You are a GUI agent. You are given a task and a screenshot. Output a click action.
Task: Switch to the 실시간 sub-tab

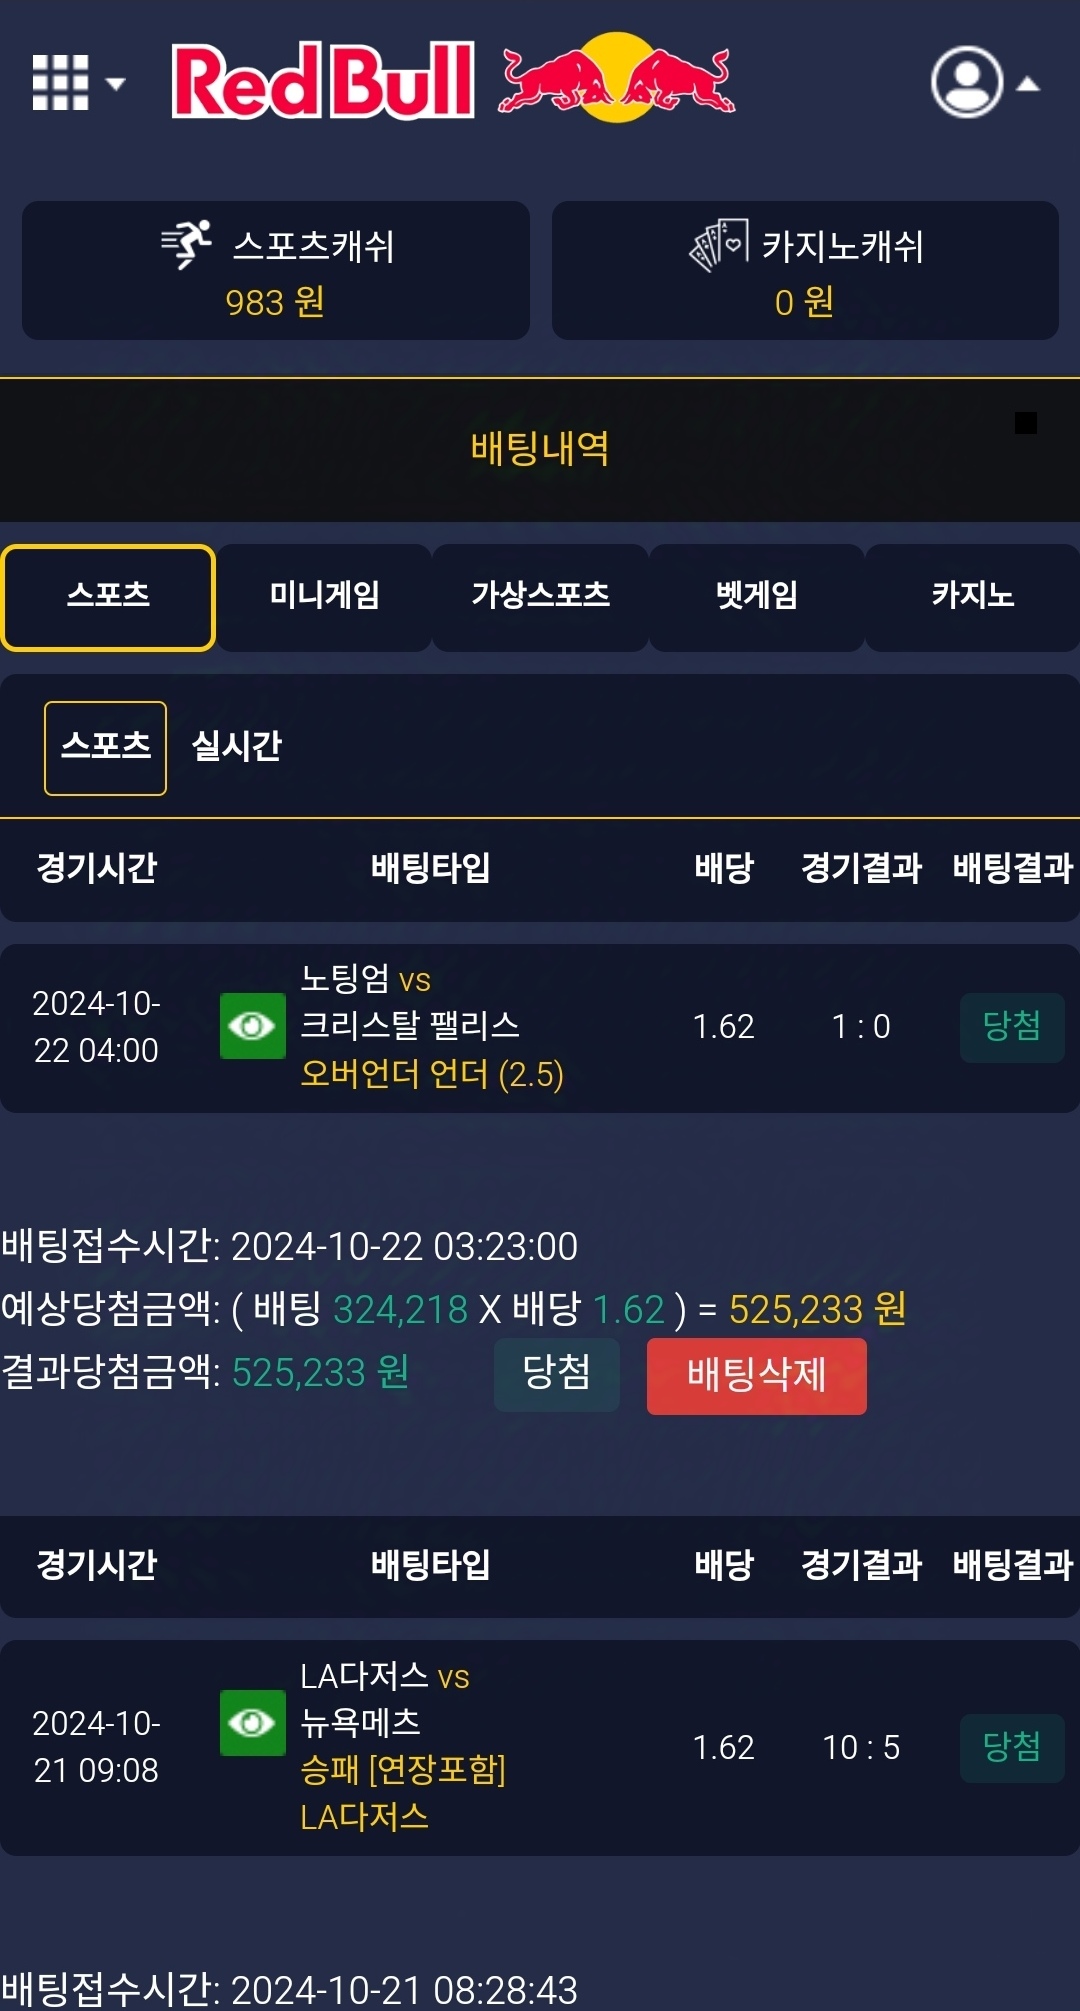pos(237,747)
